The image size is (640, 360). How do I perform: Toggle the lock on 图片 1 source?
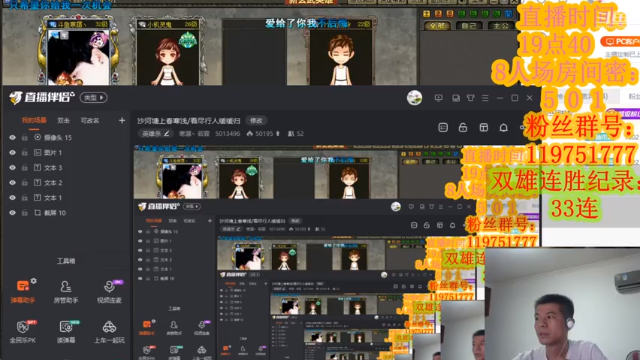click(x=25, y=153)
